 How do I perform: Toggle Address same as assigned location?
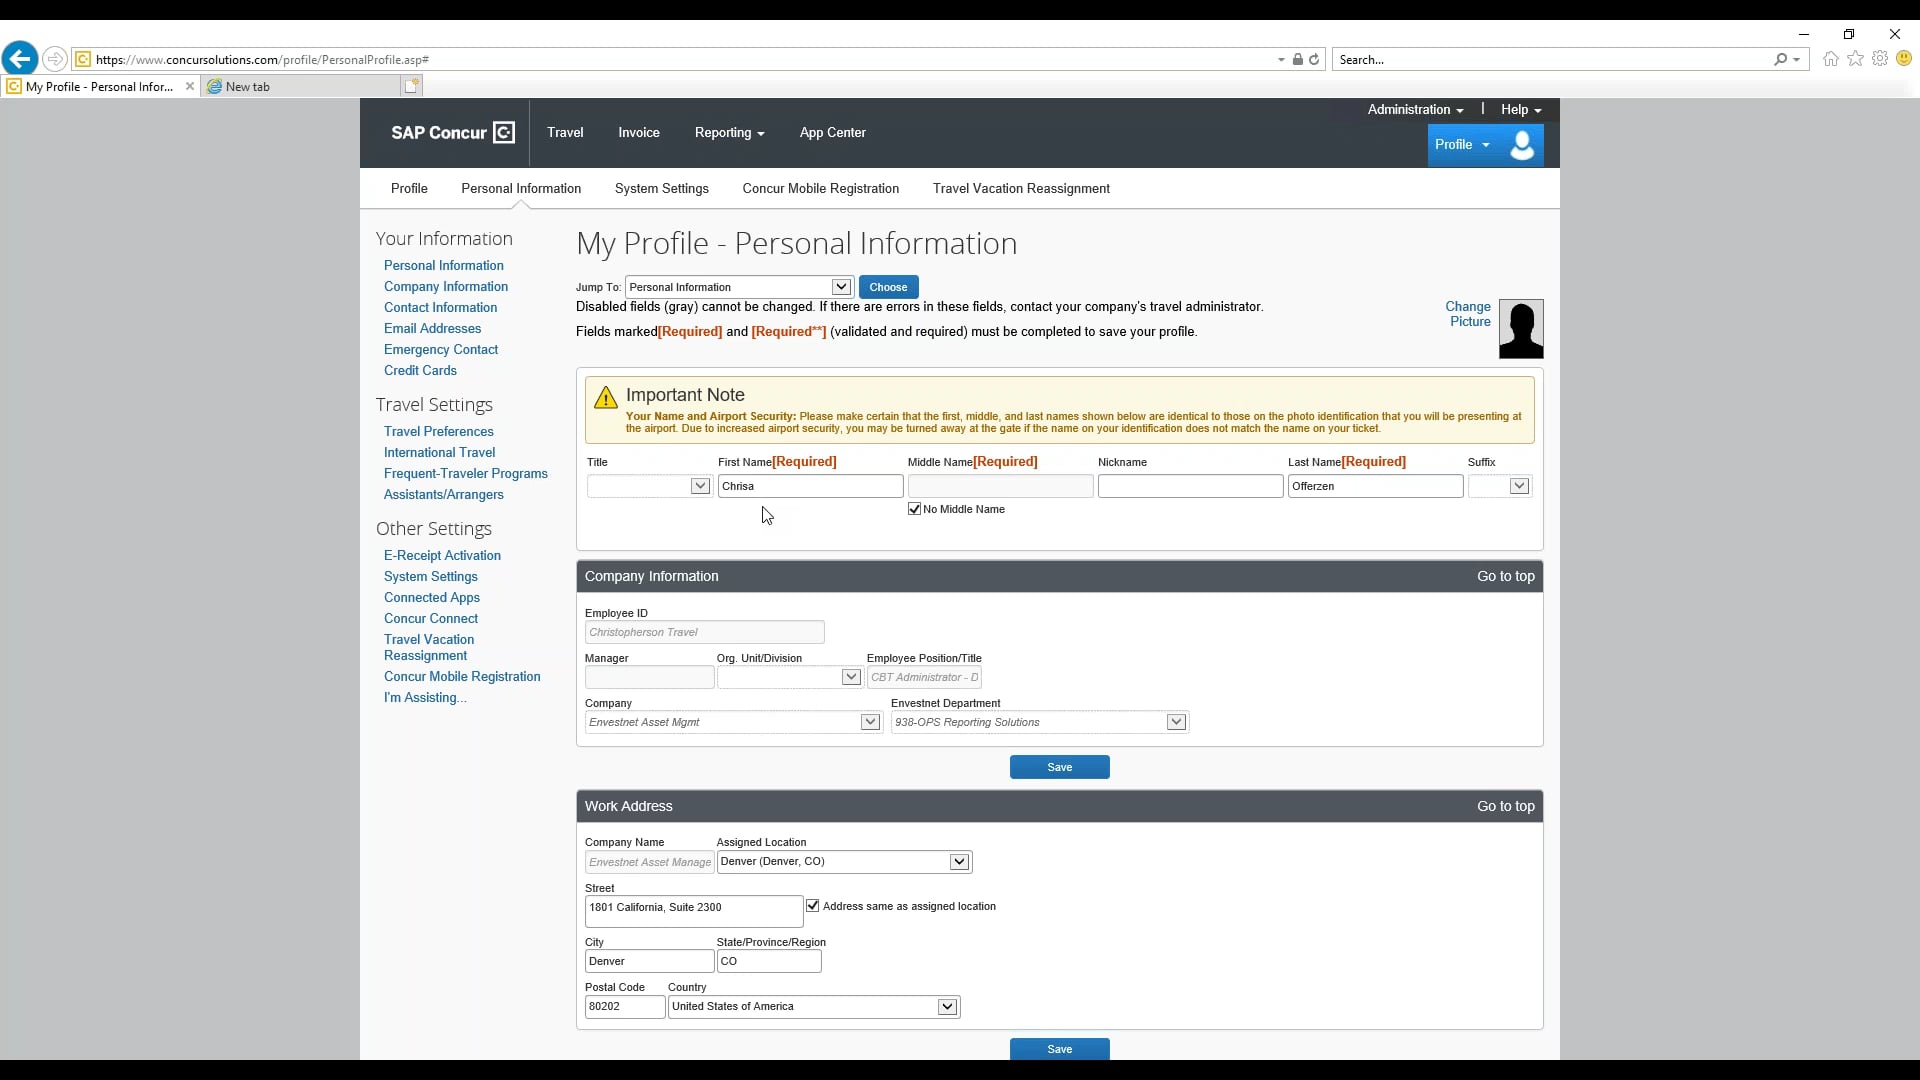pos(813,906)
